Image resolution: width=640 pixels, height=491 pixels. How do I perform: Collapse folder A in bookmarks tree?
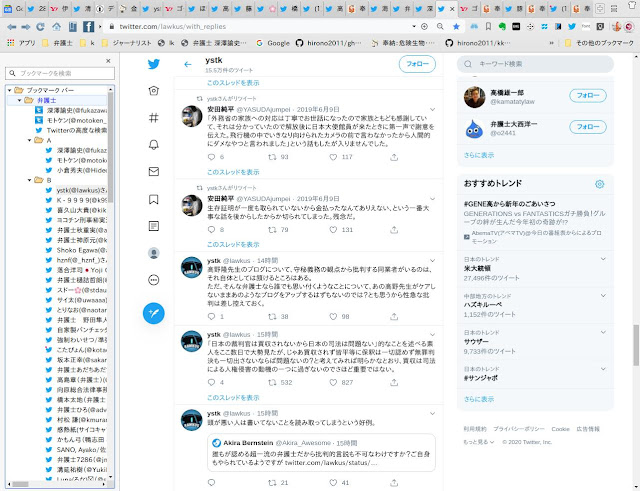(29, 140)
